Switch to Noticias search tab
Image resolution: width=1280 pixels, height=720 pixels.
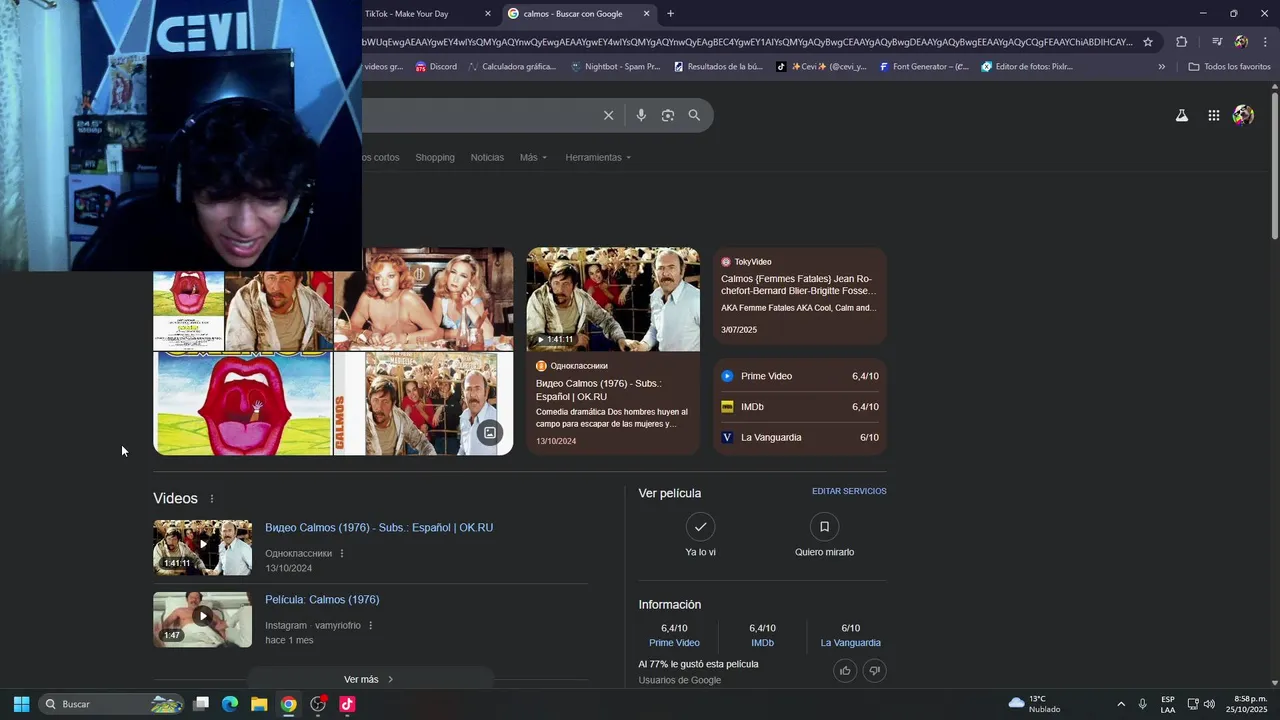click(x=487, y=157)
